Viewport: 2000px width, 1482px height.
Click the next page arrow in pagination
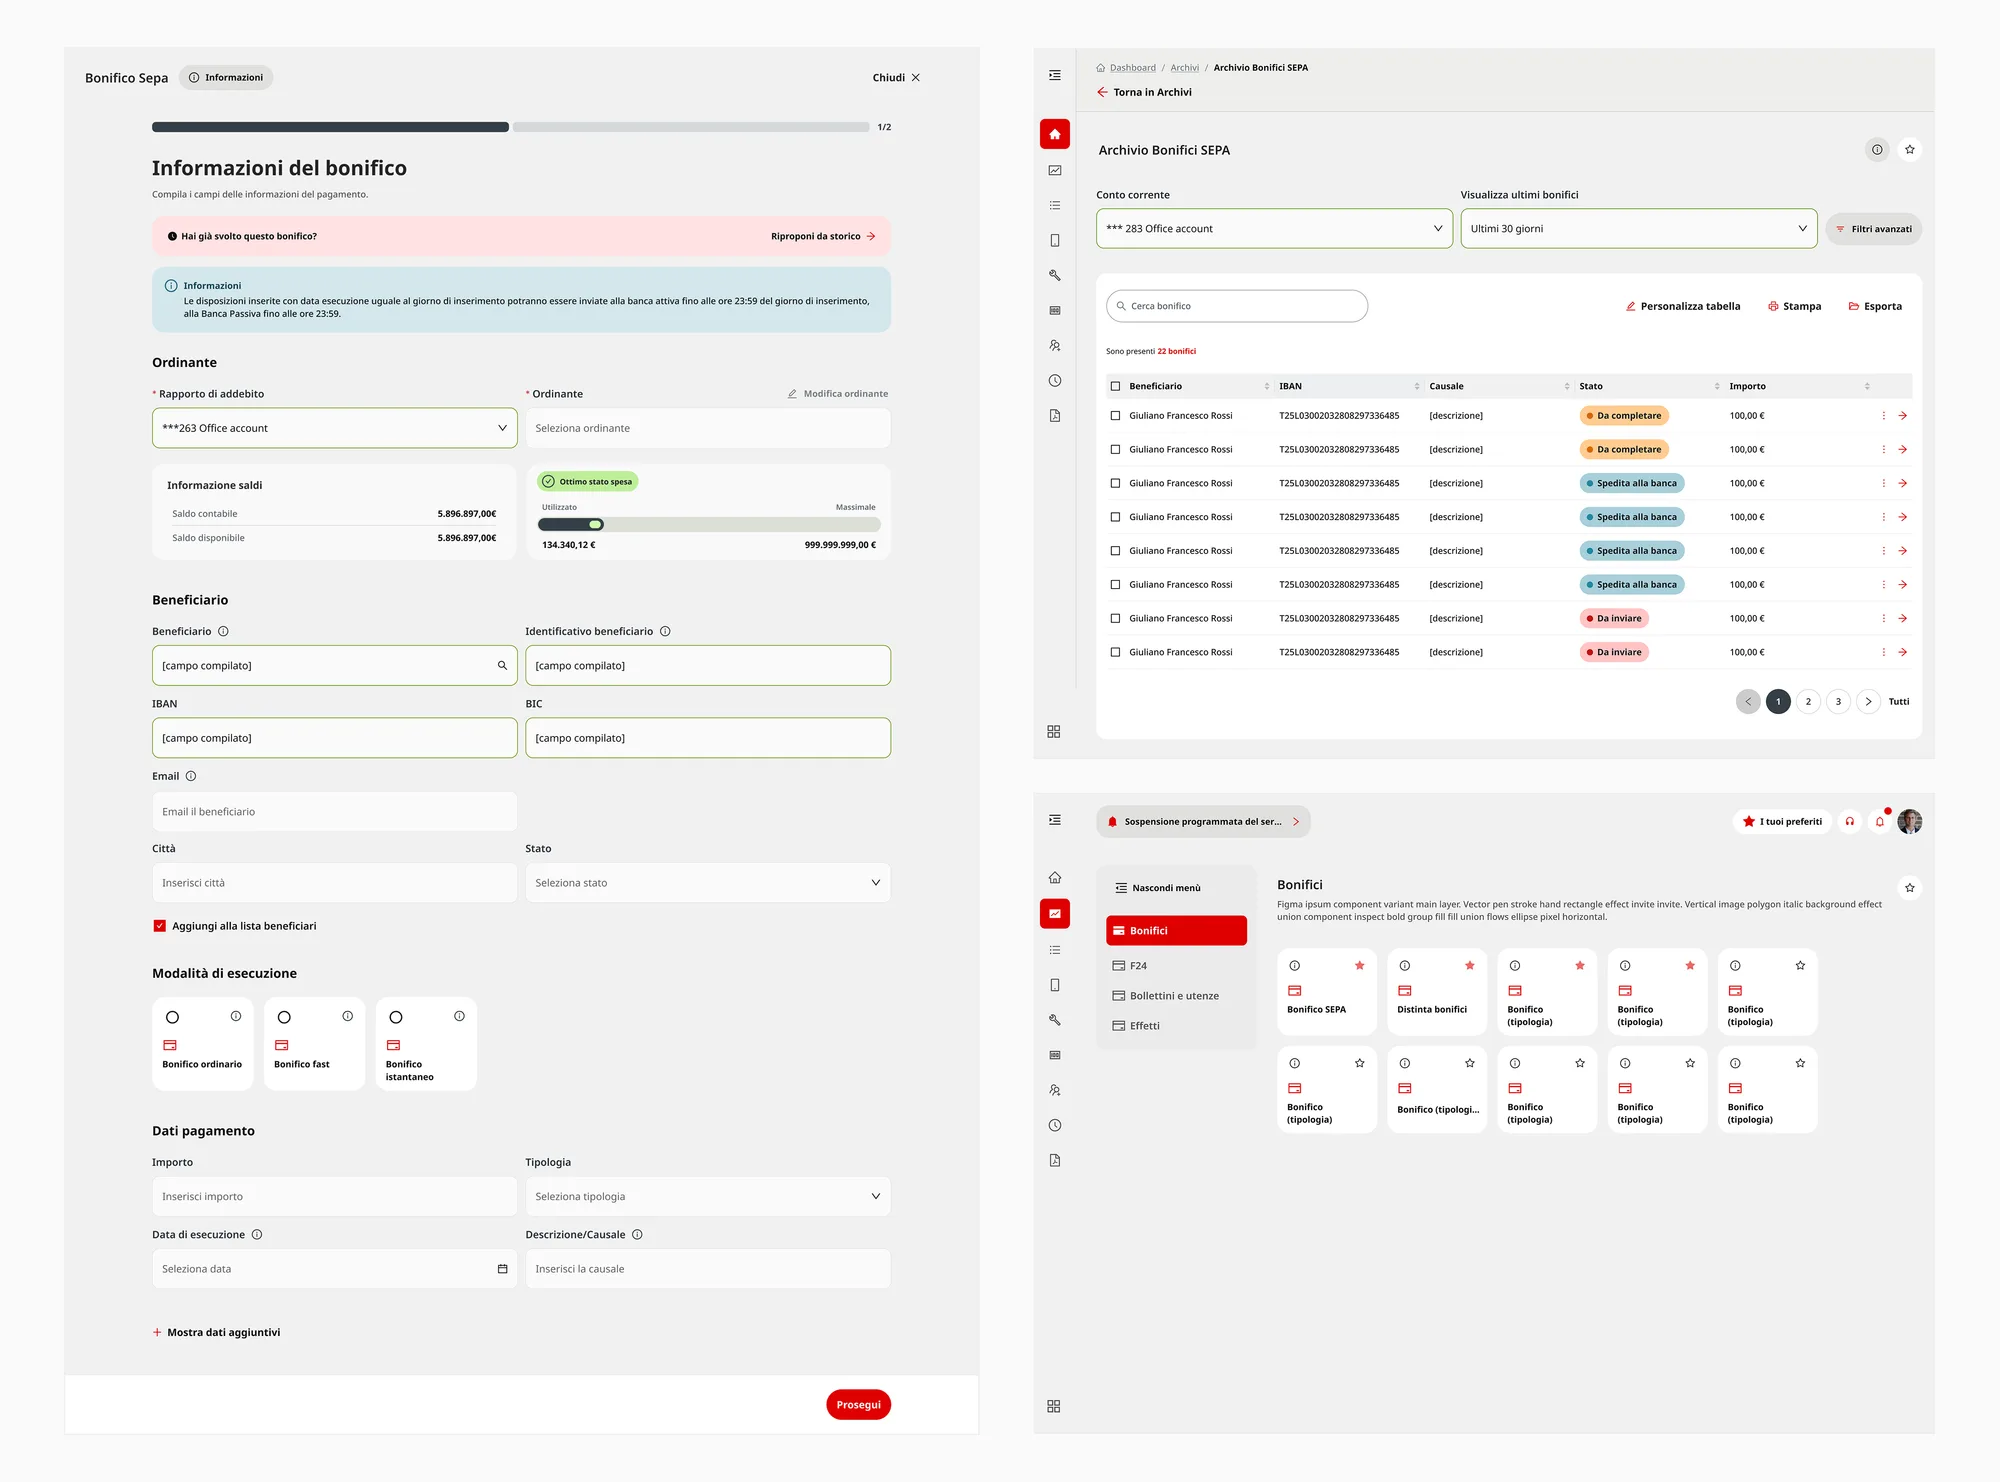[1868, 701]
